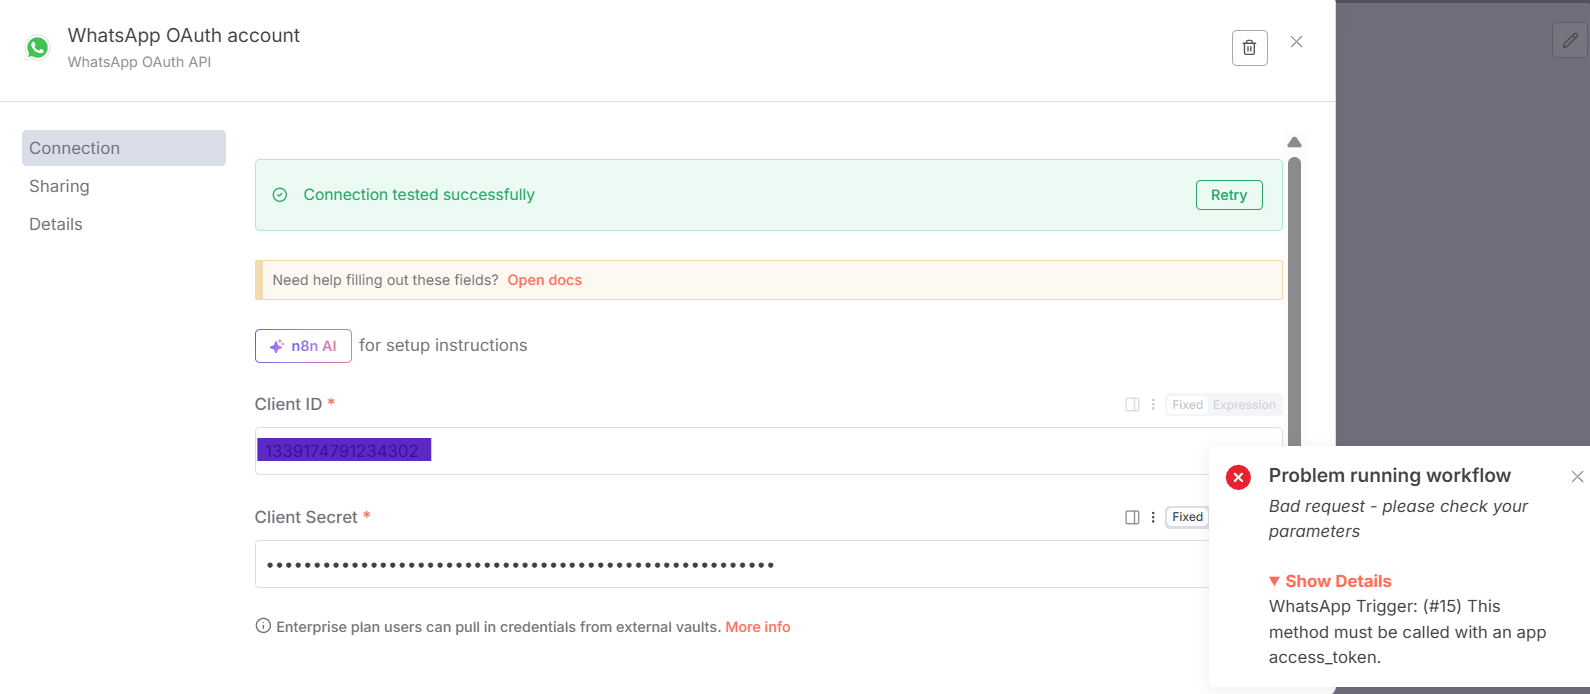Click the success check circle icon

point(280,195)
